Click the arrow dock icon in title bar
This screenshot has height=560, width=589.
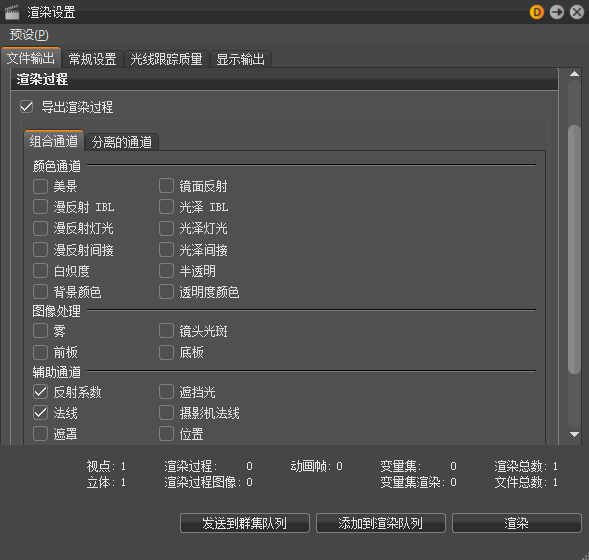557,12
